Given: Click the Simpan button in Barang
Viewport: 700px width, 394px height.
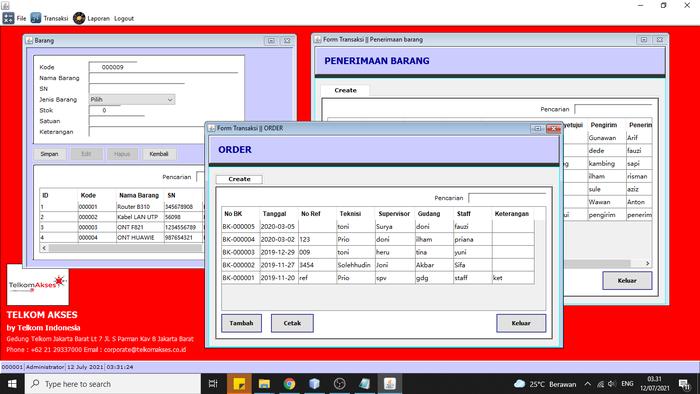Looking at the screenshot, I should (49, 154).
